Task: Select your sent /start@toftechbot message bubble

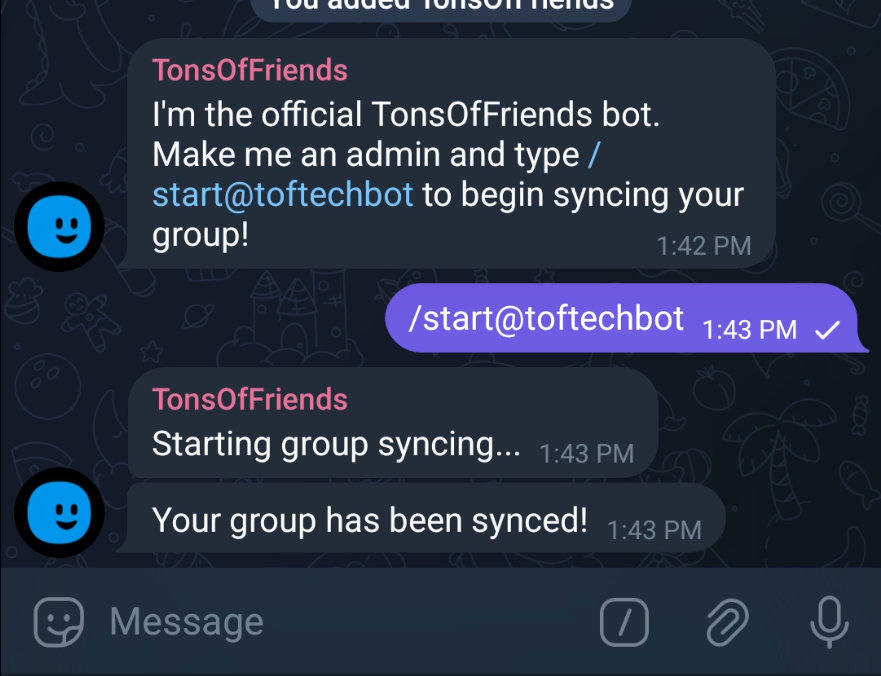Action: tap(546, 319)
